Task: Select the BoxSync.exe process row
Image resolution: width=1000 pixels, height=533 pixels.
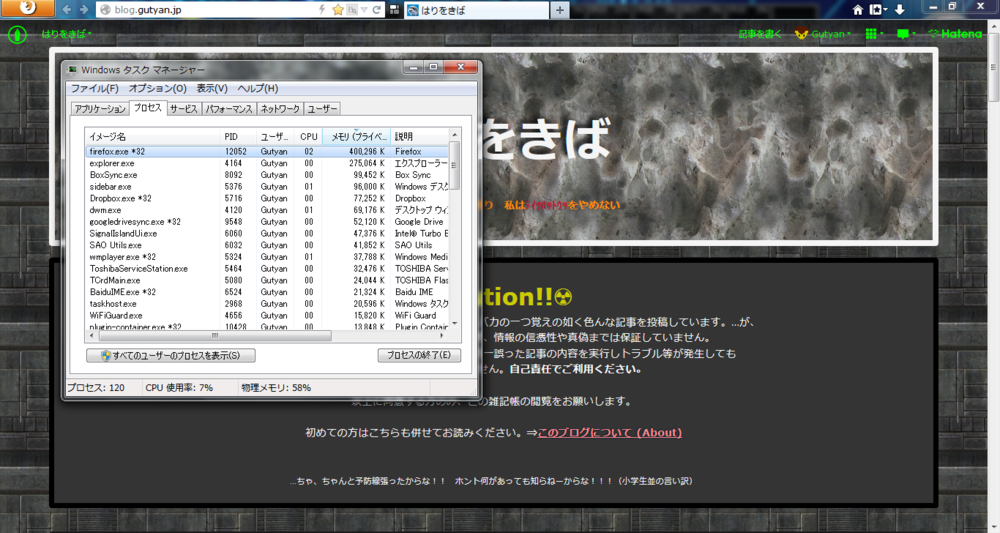Action: click(x=267, y=175)
